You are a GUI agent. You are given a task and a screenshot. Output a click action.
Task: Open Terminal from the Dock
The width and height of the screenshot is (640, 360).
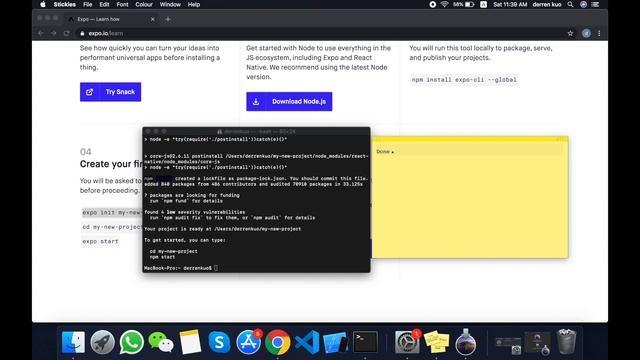pyautogui.click(x=365, y=342)
